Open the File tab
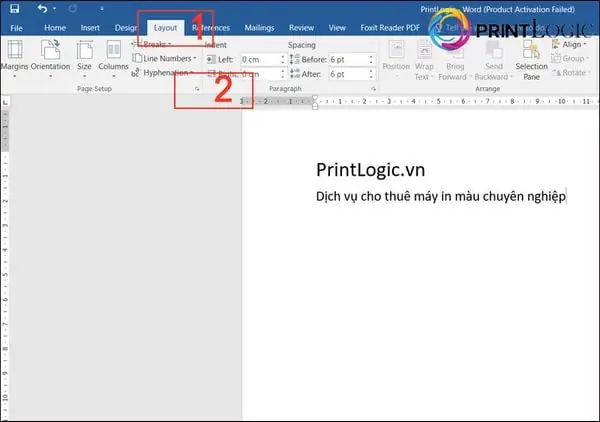Image resolution: width=600 pixels, height=422 pixels. click(x=16, y=28)
